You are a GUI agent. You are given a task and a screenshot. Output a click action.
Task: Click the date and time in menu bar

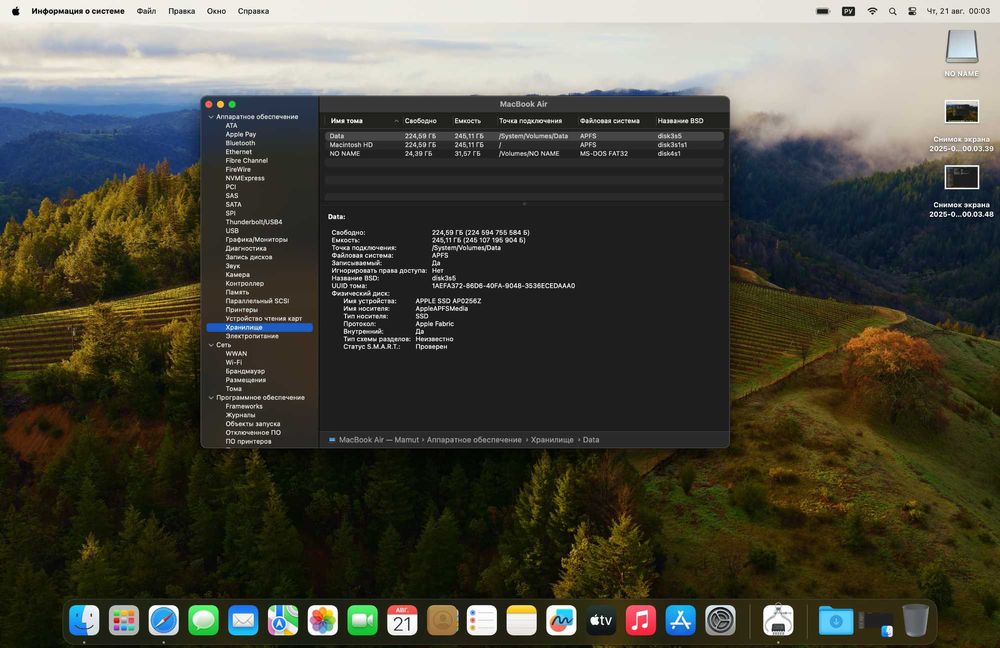(x=958, y=11)
